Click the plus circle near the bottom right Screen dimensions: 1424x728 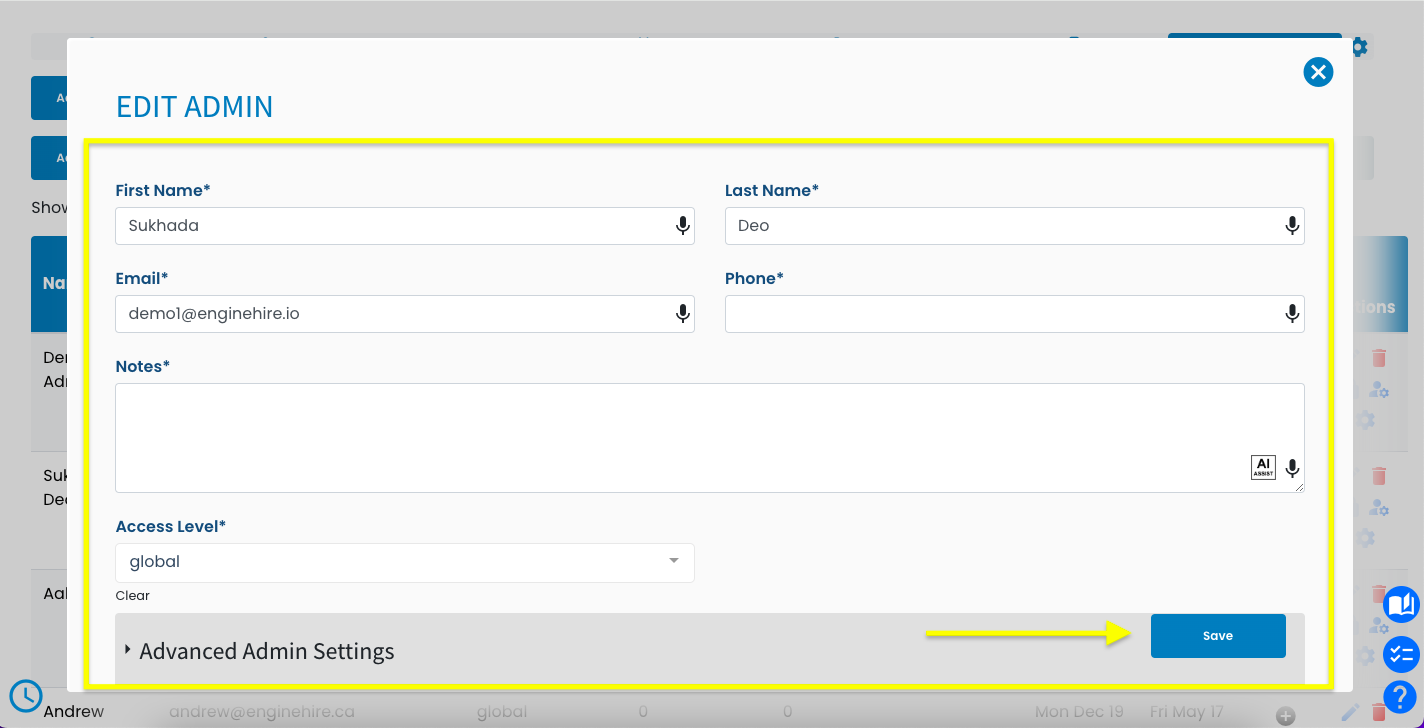point(1285,716)
